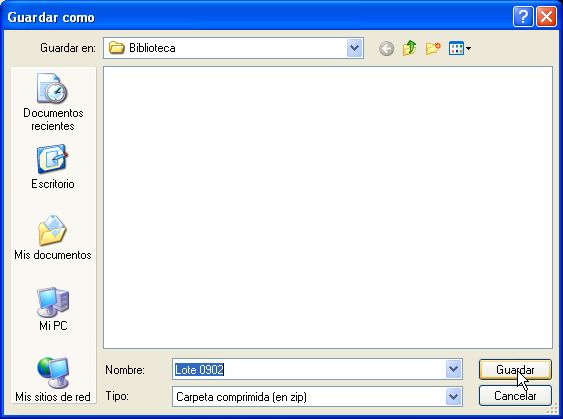
Task: Expand the Nombre field dropdown arrow
Action: pos(453,369)
